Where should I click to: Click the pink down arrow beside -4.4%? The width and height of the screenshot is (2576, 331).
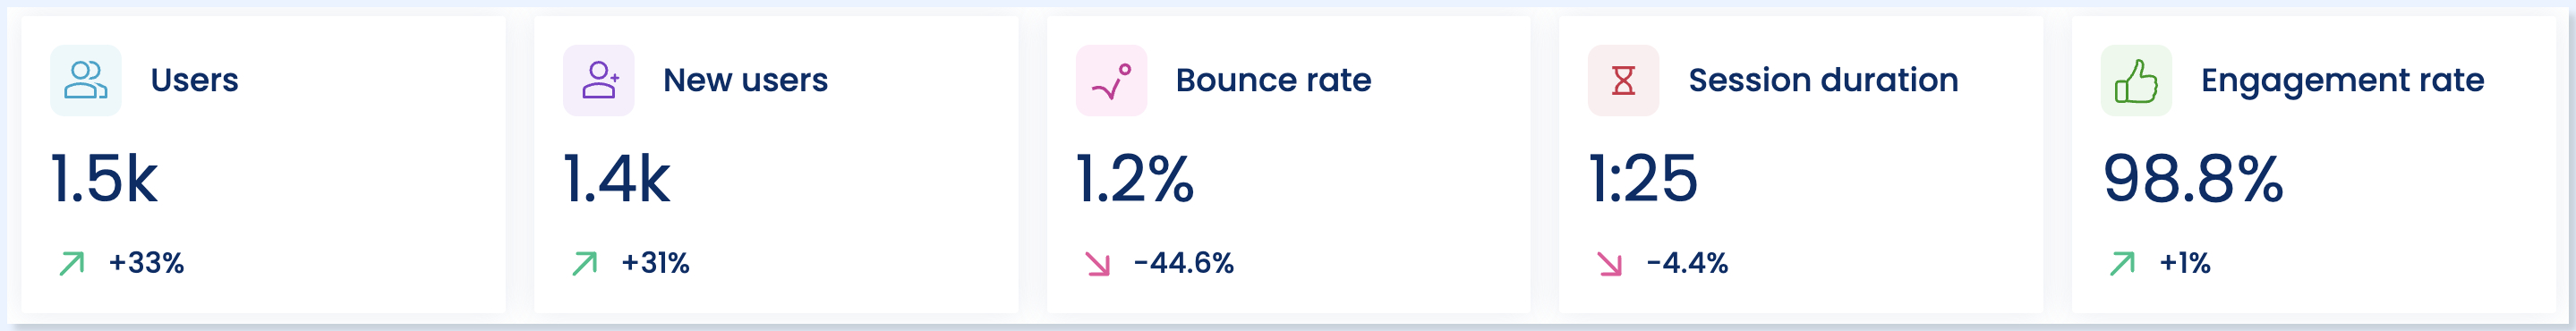[1610, 263]
